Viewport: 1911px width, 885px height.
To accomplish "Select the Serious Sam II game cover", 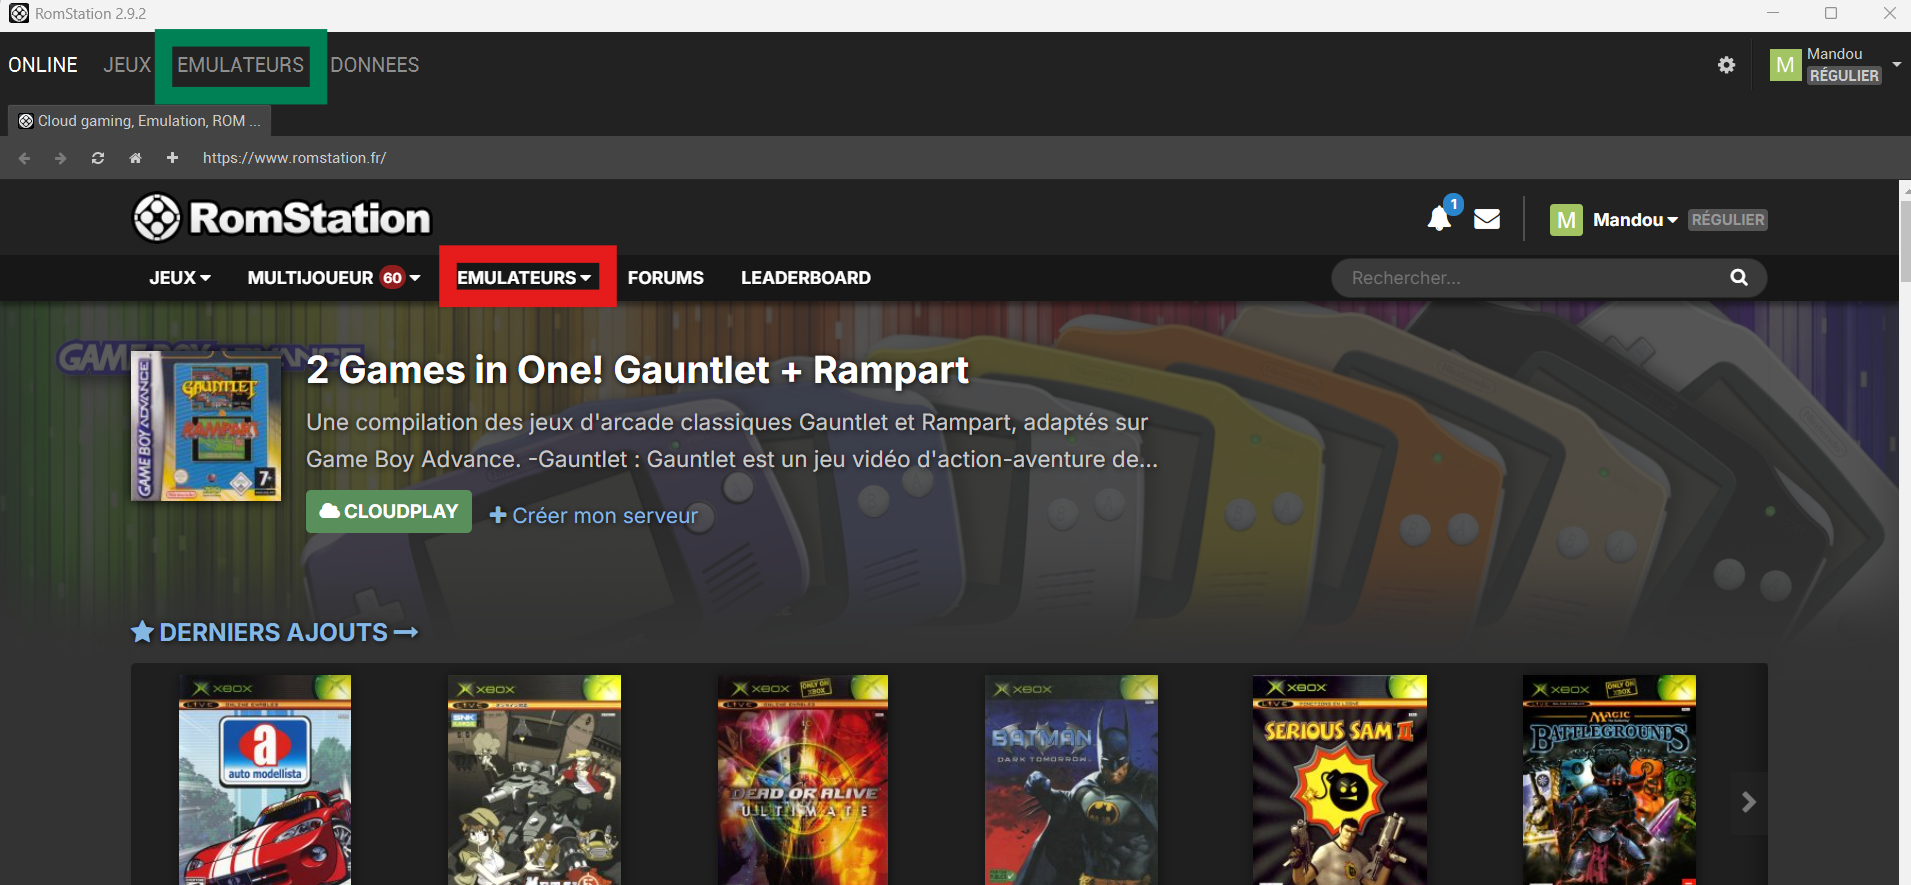I will pyautogui.click(x=1339, y=779).
